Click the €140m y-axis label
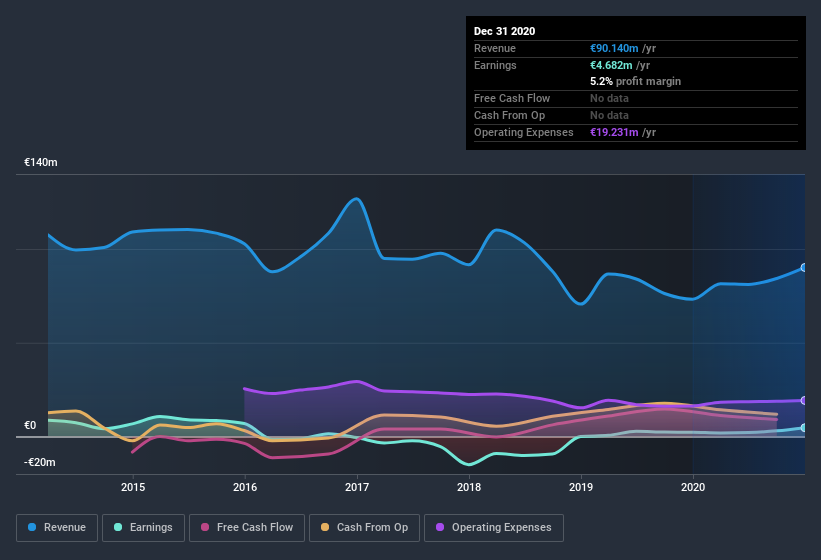 pyautogui.click(x=41, y=162)
